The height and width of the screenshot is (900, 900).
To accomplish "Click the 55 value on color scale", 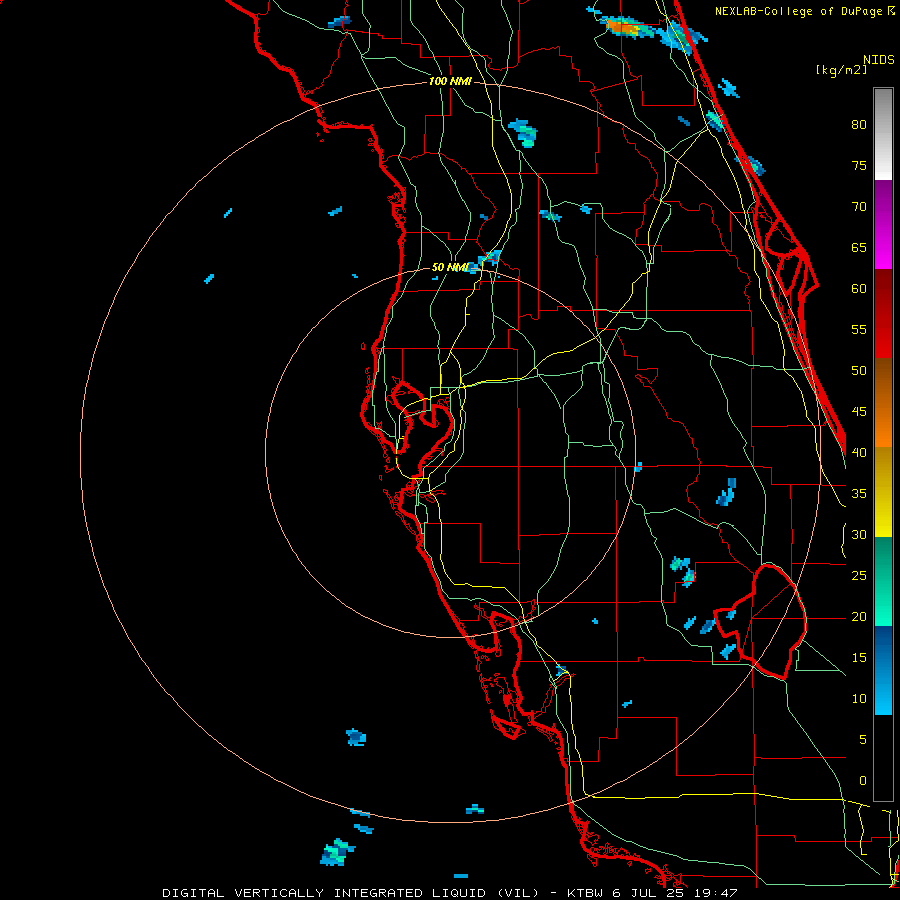I will click(859, 329).
